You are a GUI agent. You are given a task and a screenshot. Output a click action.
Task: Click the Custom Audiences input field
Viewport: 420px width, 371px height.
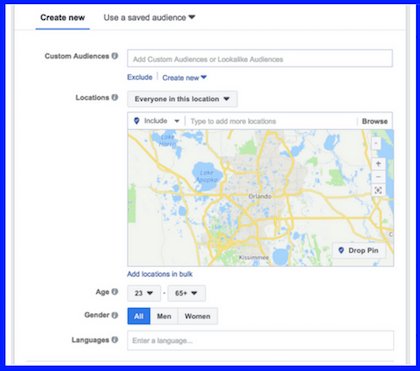click(x=260, y=59)
